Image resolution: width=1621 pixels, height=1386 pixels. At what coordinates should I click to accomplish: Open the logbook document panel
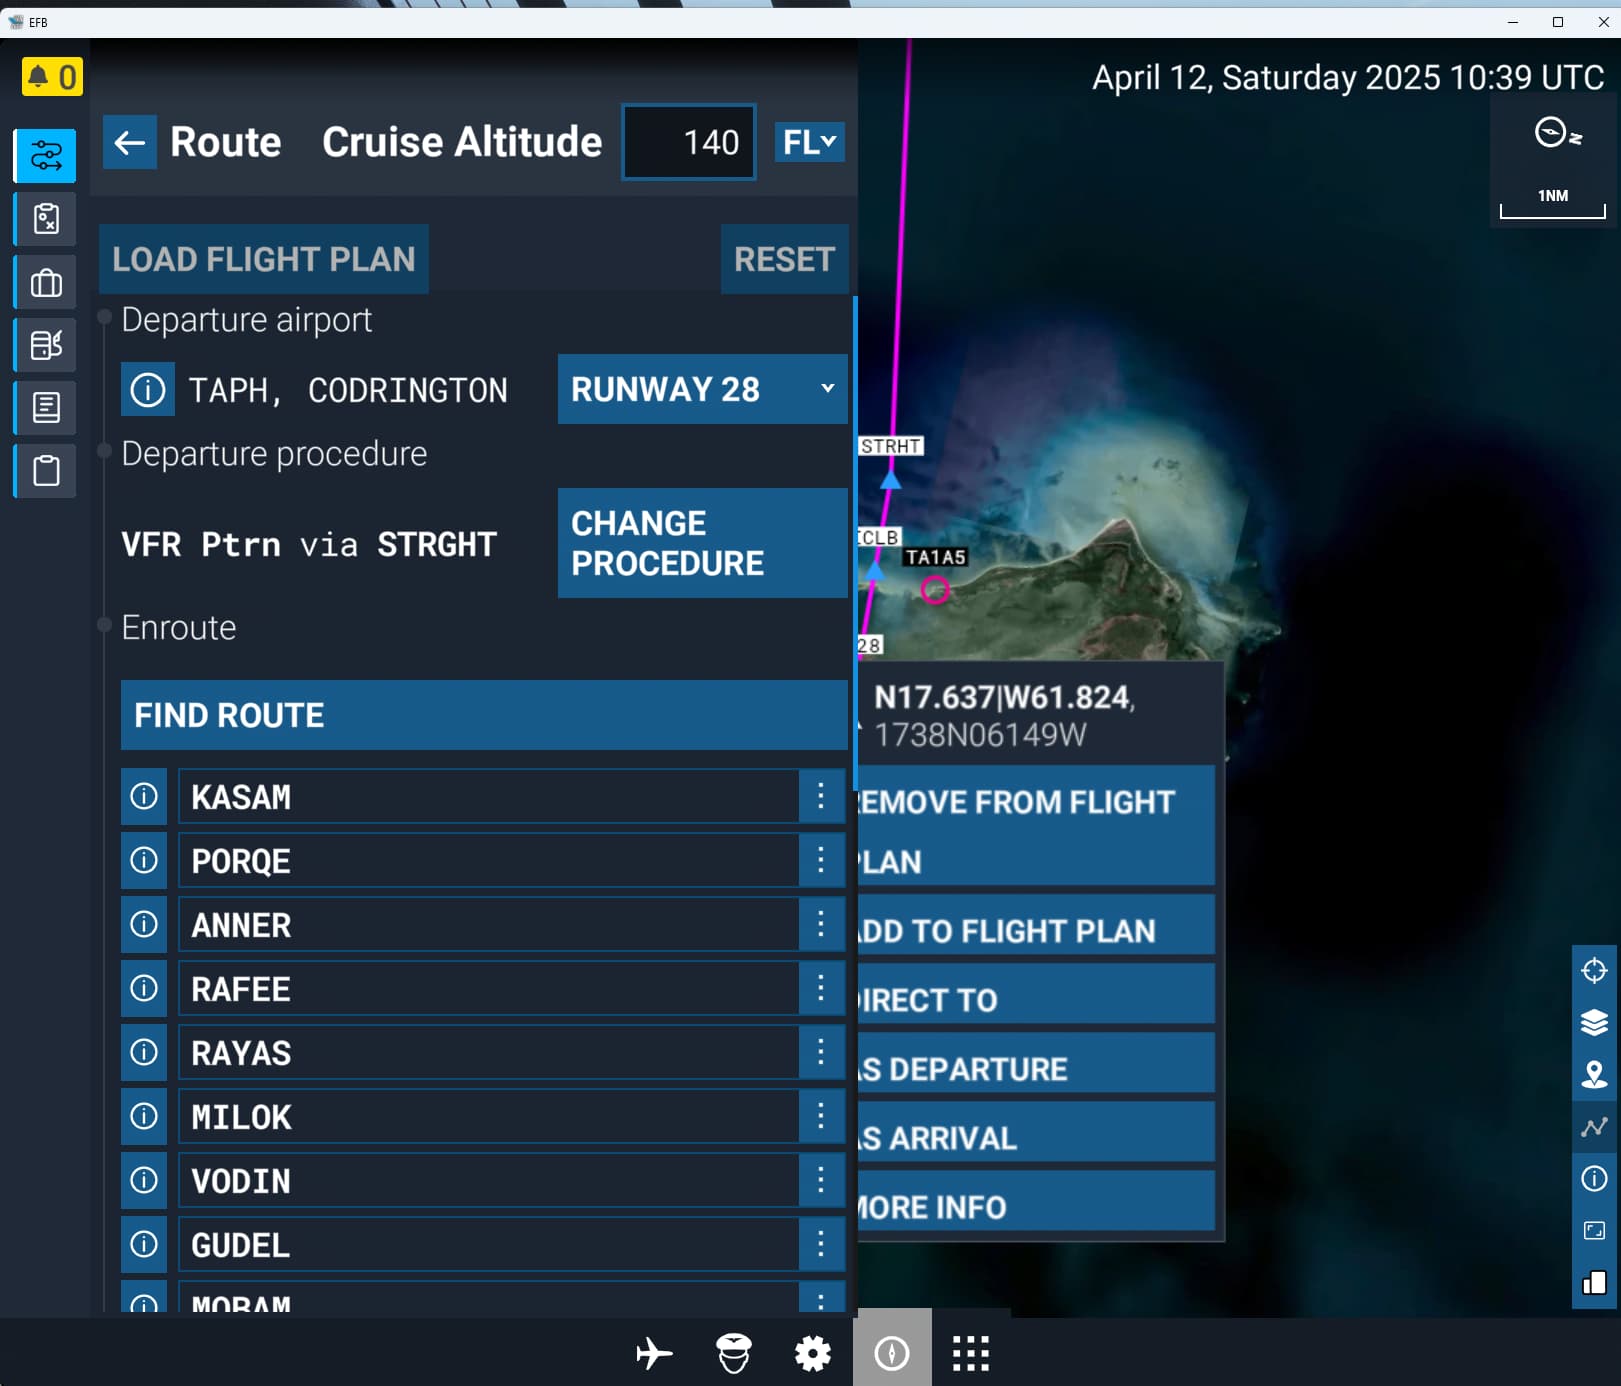43,407
